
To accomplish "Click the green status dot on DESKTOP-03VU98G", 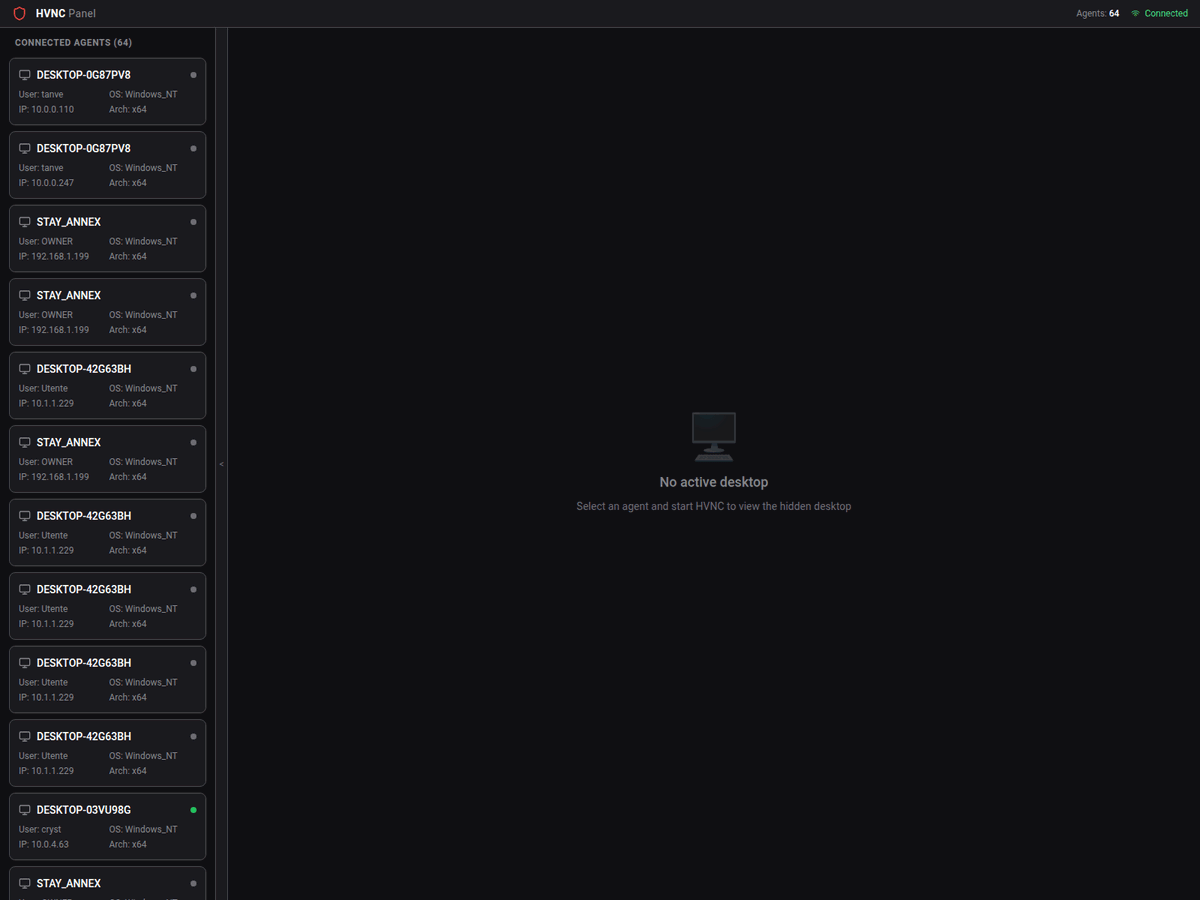I will tap(193, 810).
